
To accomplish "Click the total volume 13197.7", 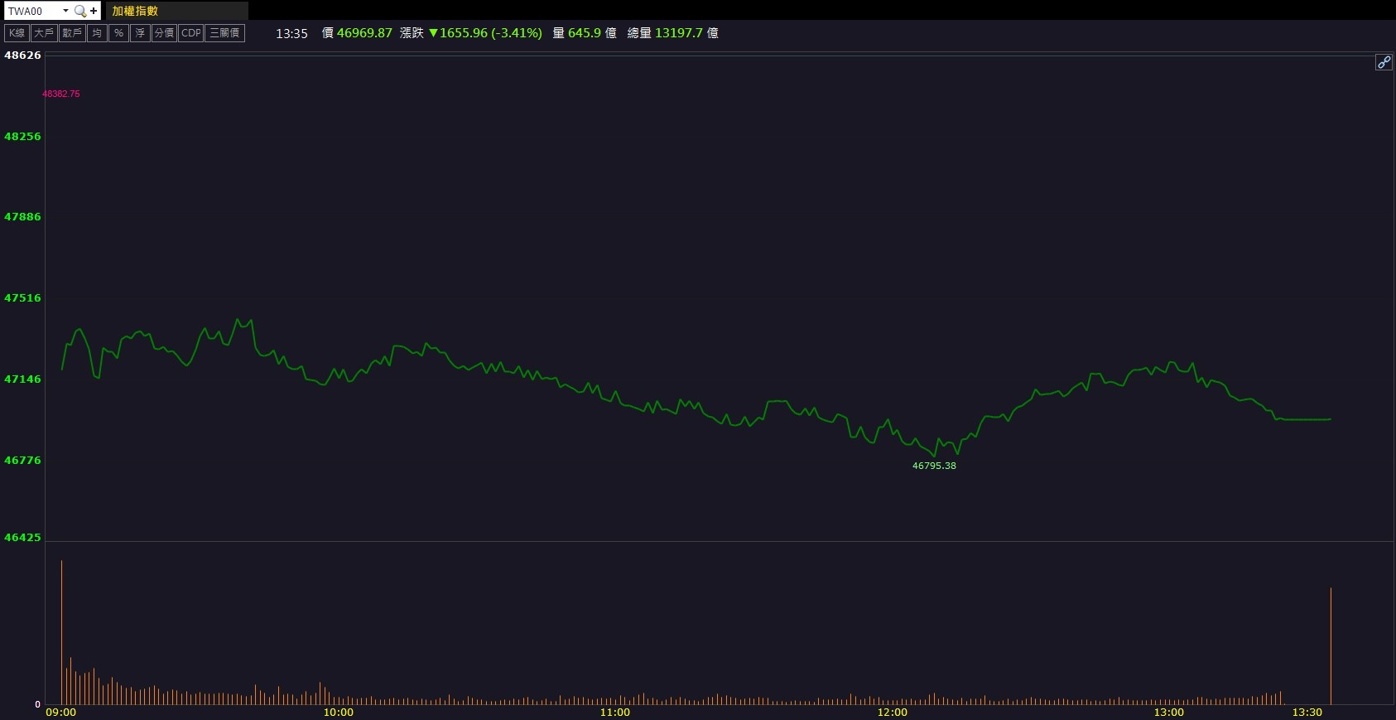I will 679,33.
